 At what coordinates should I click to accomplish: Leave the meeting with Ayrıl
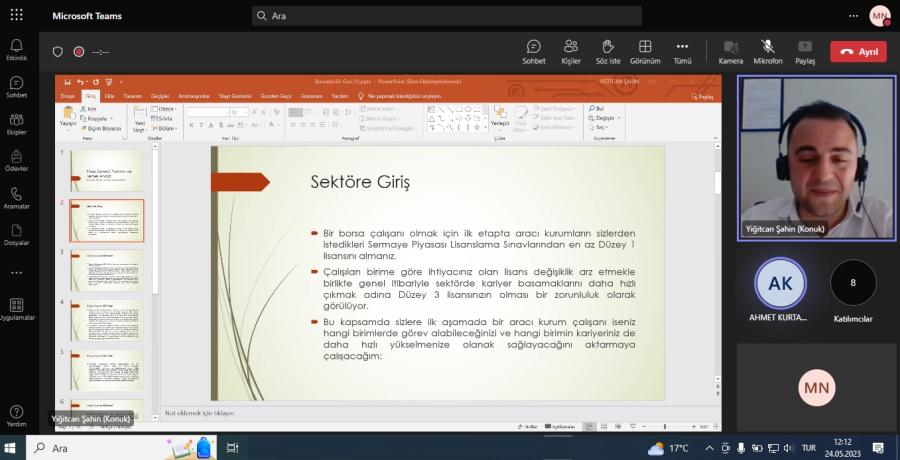tap(858, 52)
